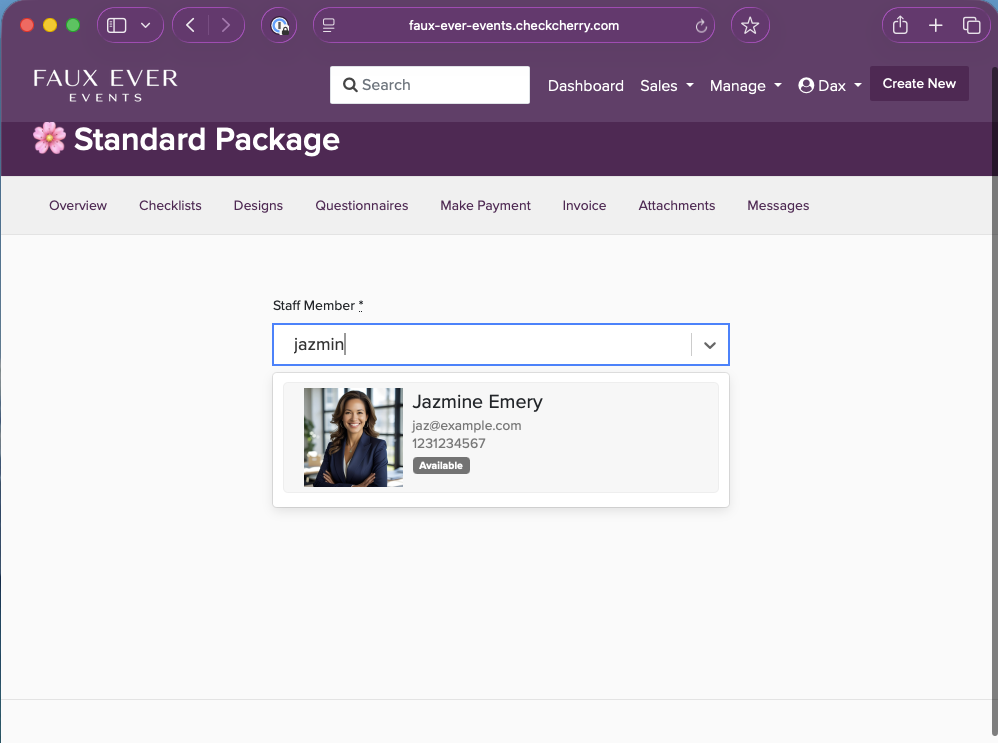Click the user account icon next to Dax

click(805, 86)
